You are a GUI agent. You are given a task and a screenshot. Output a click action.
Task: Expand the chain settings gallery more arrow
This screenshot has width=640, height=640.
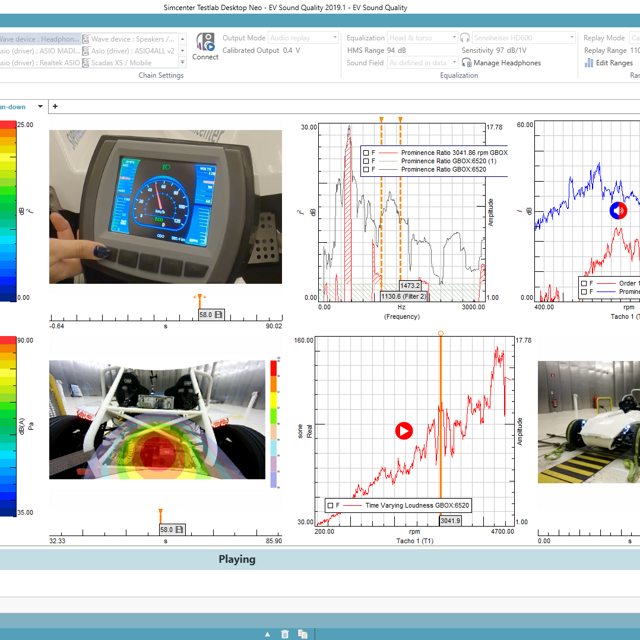click(x=183, y=62)
